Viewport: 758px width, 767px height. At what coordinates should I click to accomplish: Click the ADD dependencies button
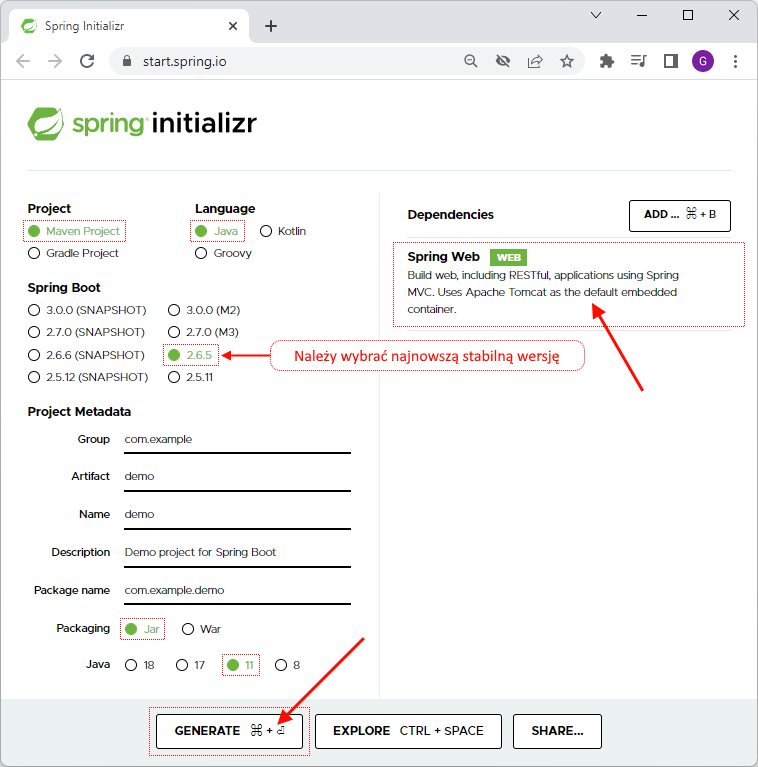tap(680, 215)
